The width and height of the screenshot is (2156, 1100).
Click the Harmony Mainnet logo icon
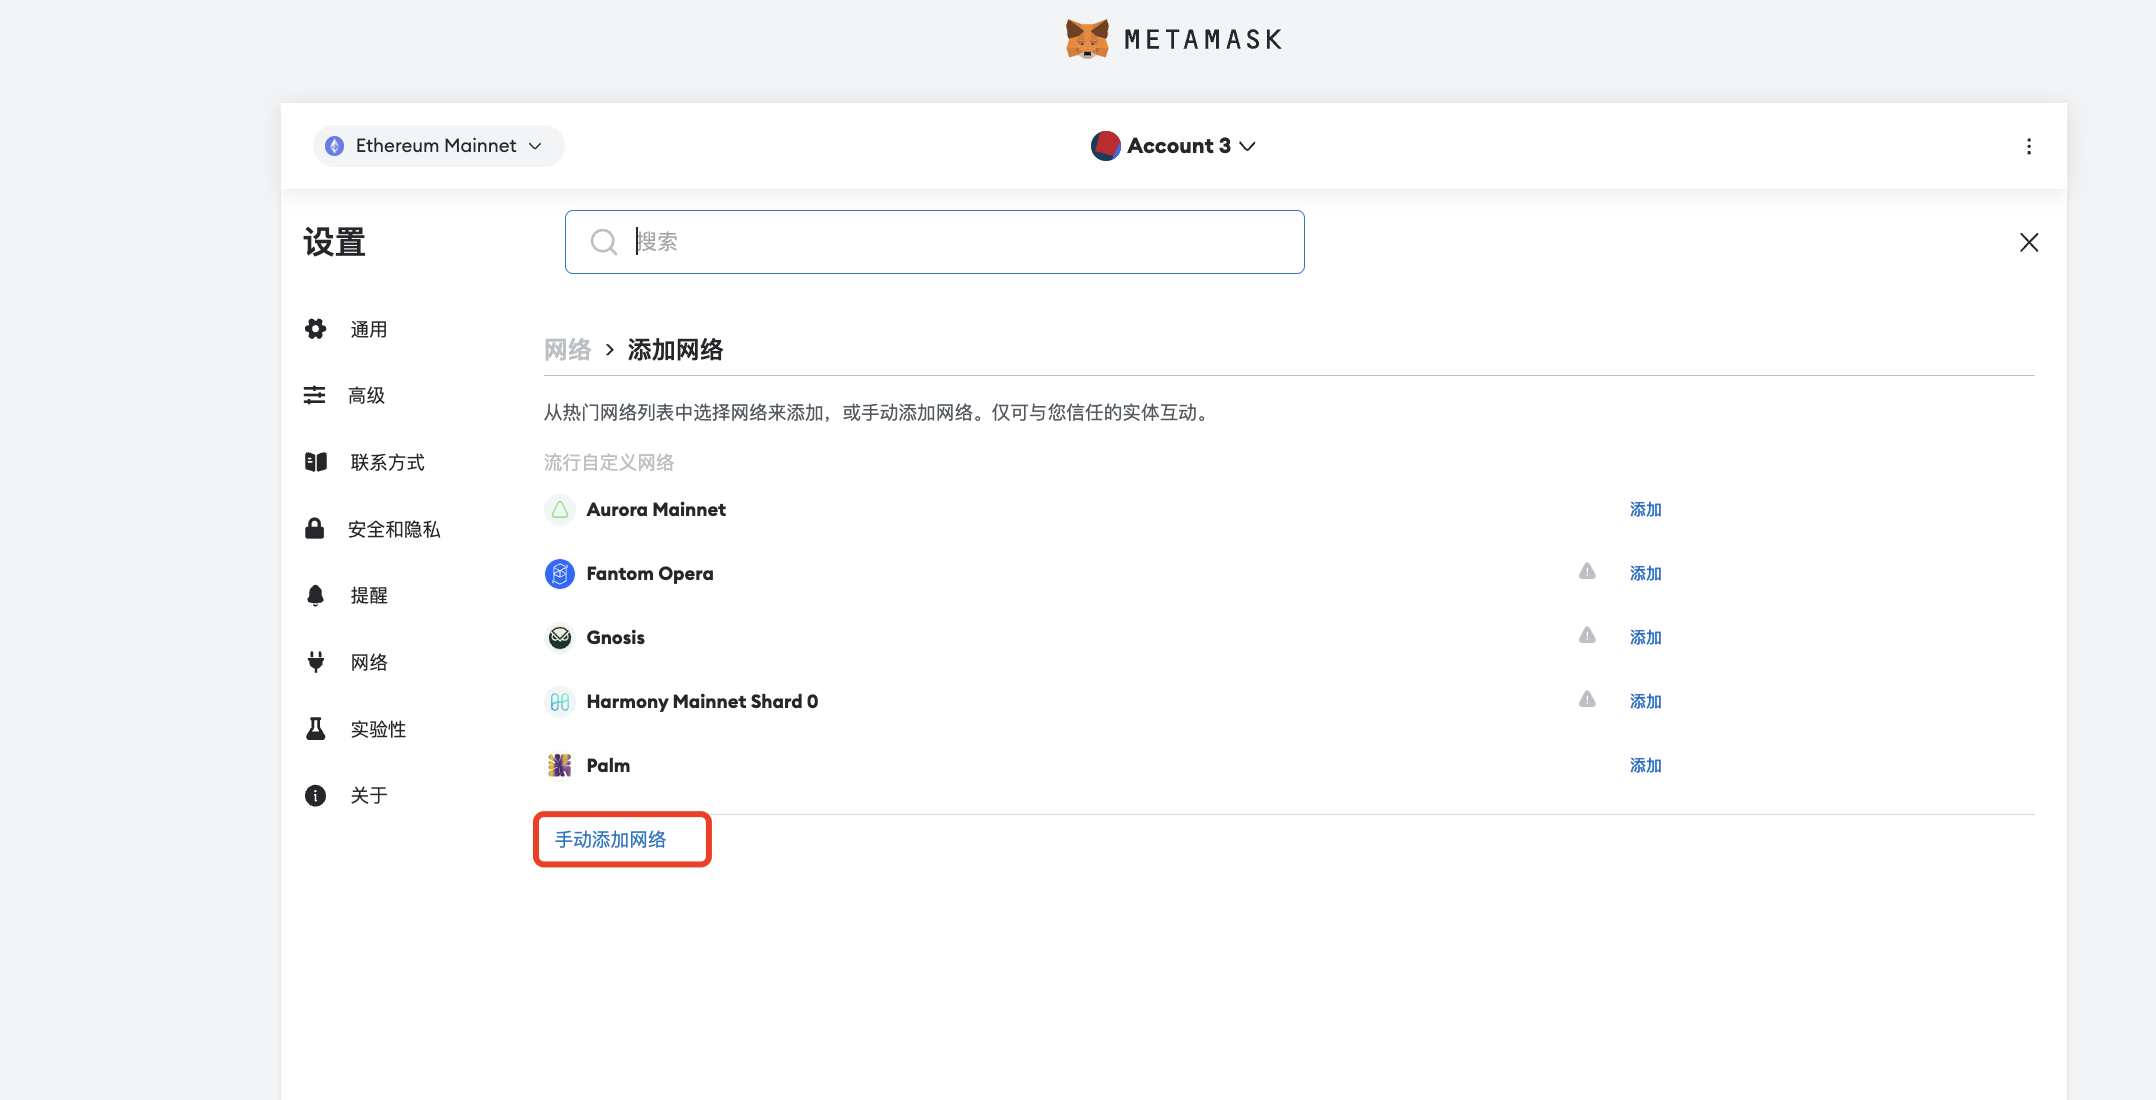[560, 702]
